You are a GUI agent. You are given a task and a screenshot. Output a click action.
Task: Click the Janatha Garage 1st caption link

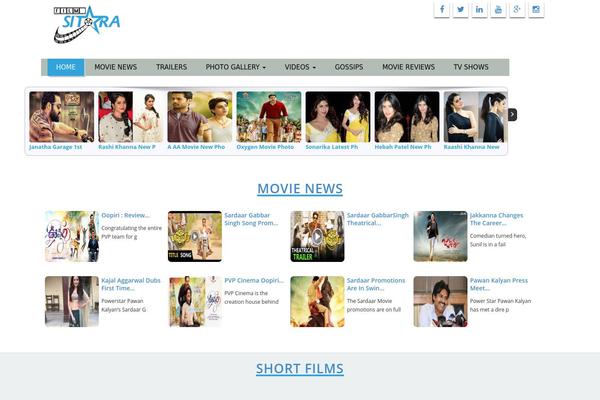point(55,147)
